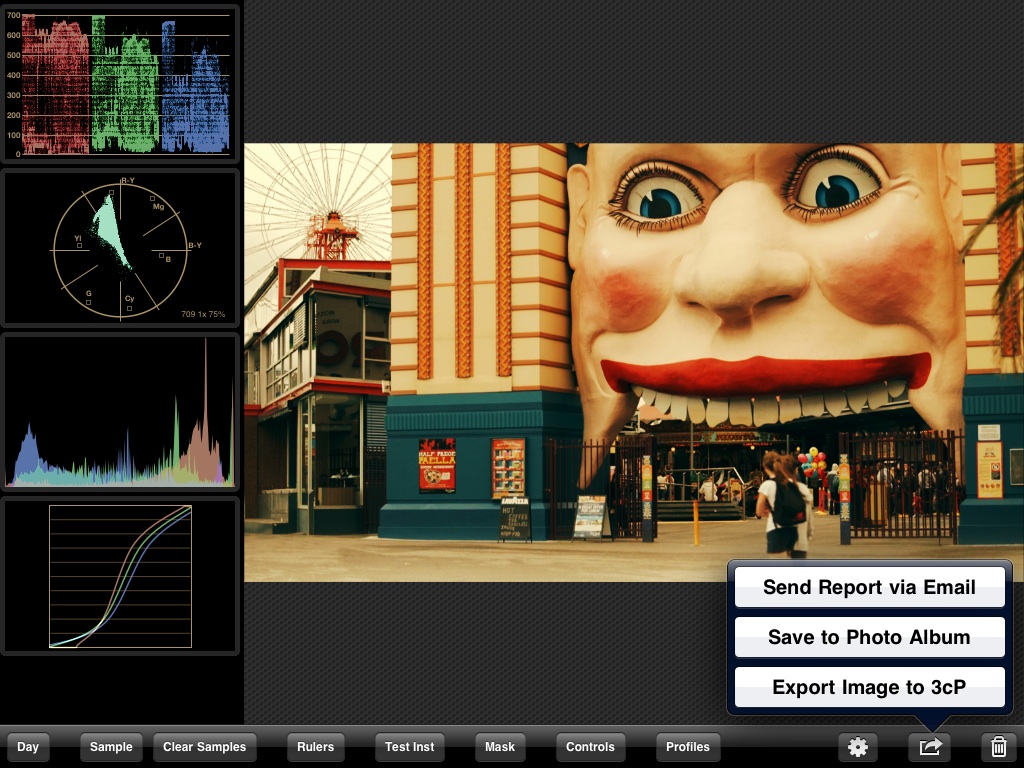The width and height of the screenshot is (1024, 768).
Task: Tap the tone curve graph panel
Action: [x=120, y=576]
